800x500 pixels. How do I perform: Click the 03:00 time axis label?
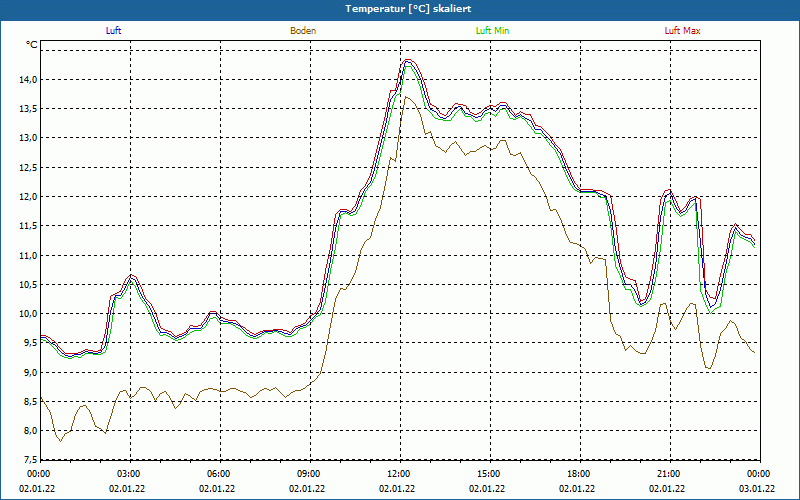click(130, 474)
